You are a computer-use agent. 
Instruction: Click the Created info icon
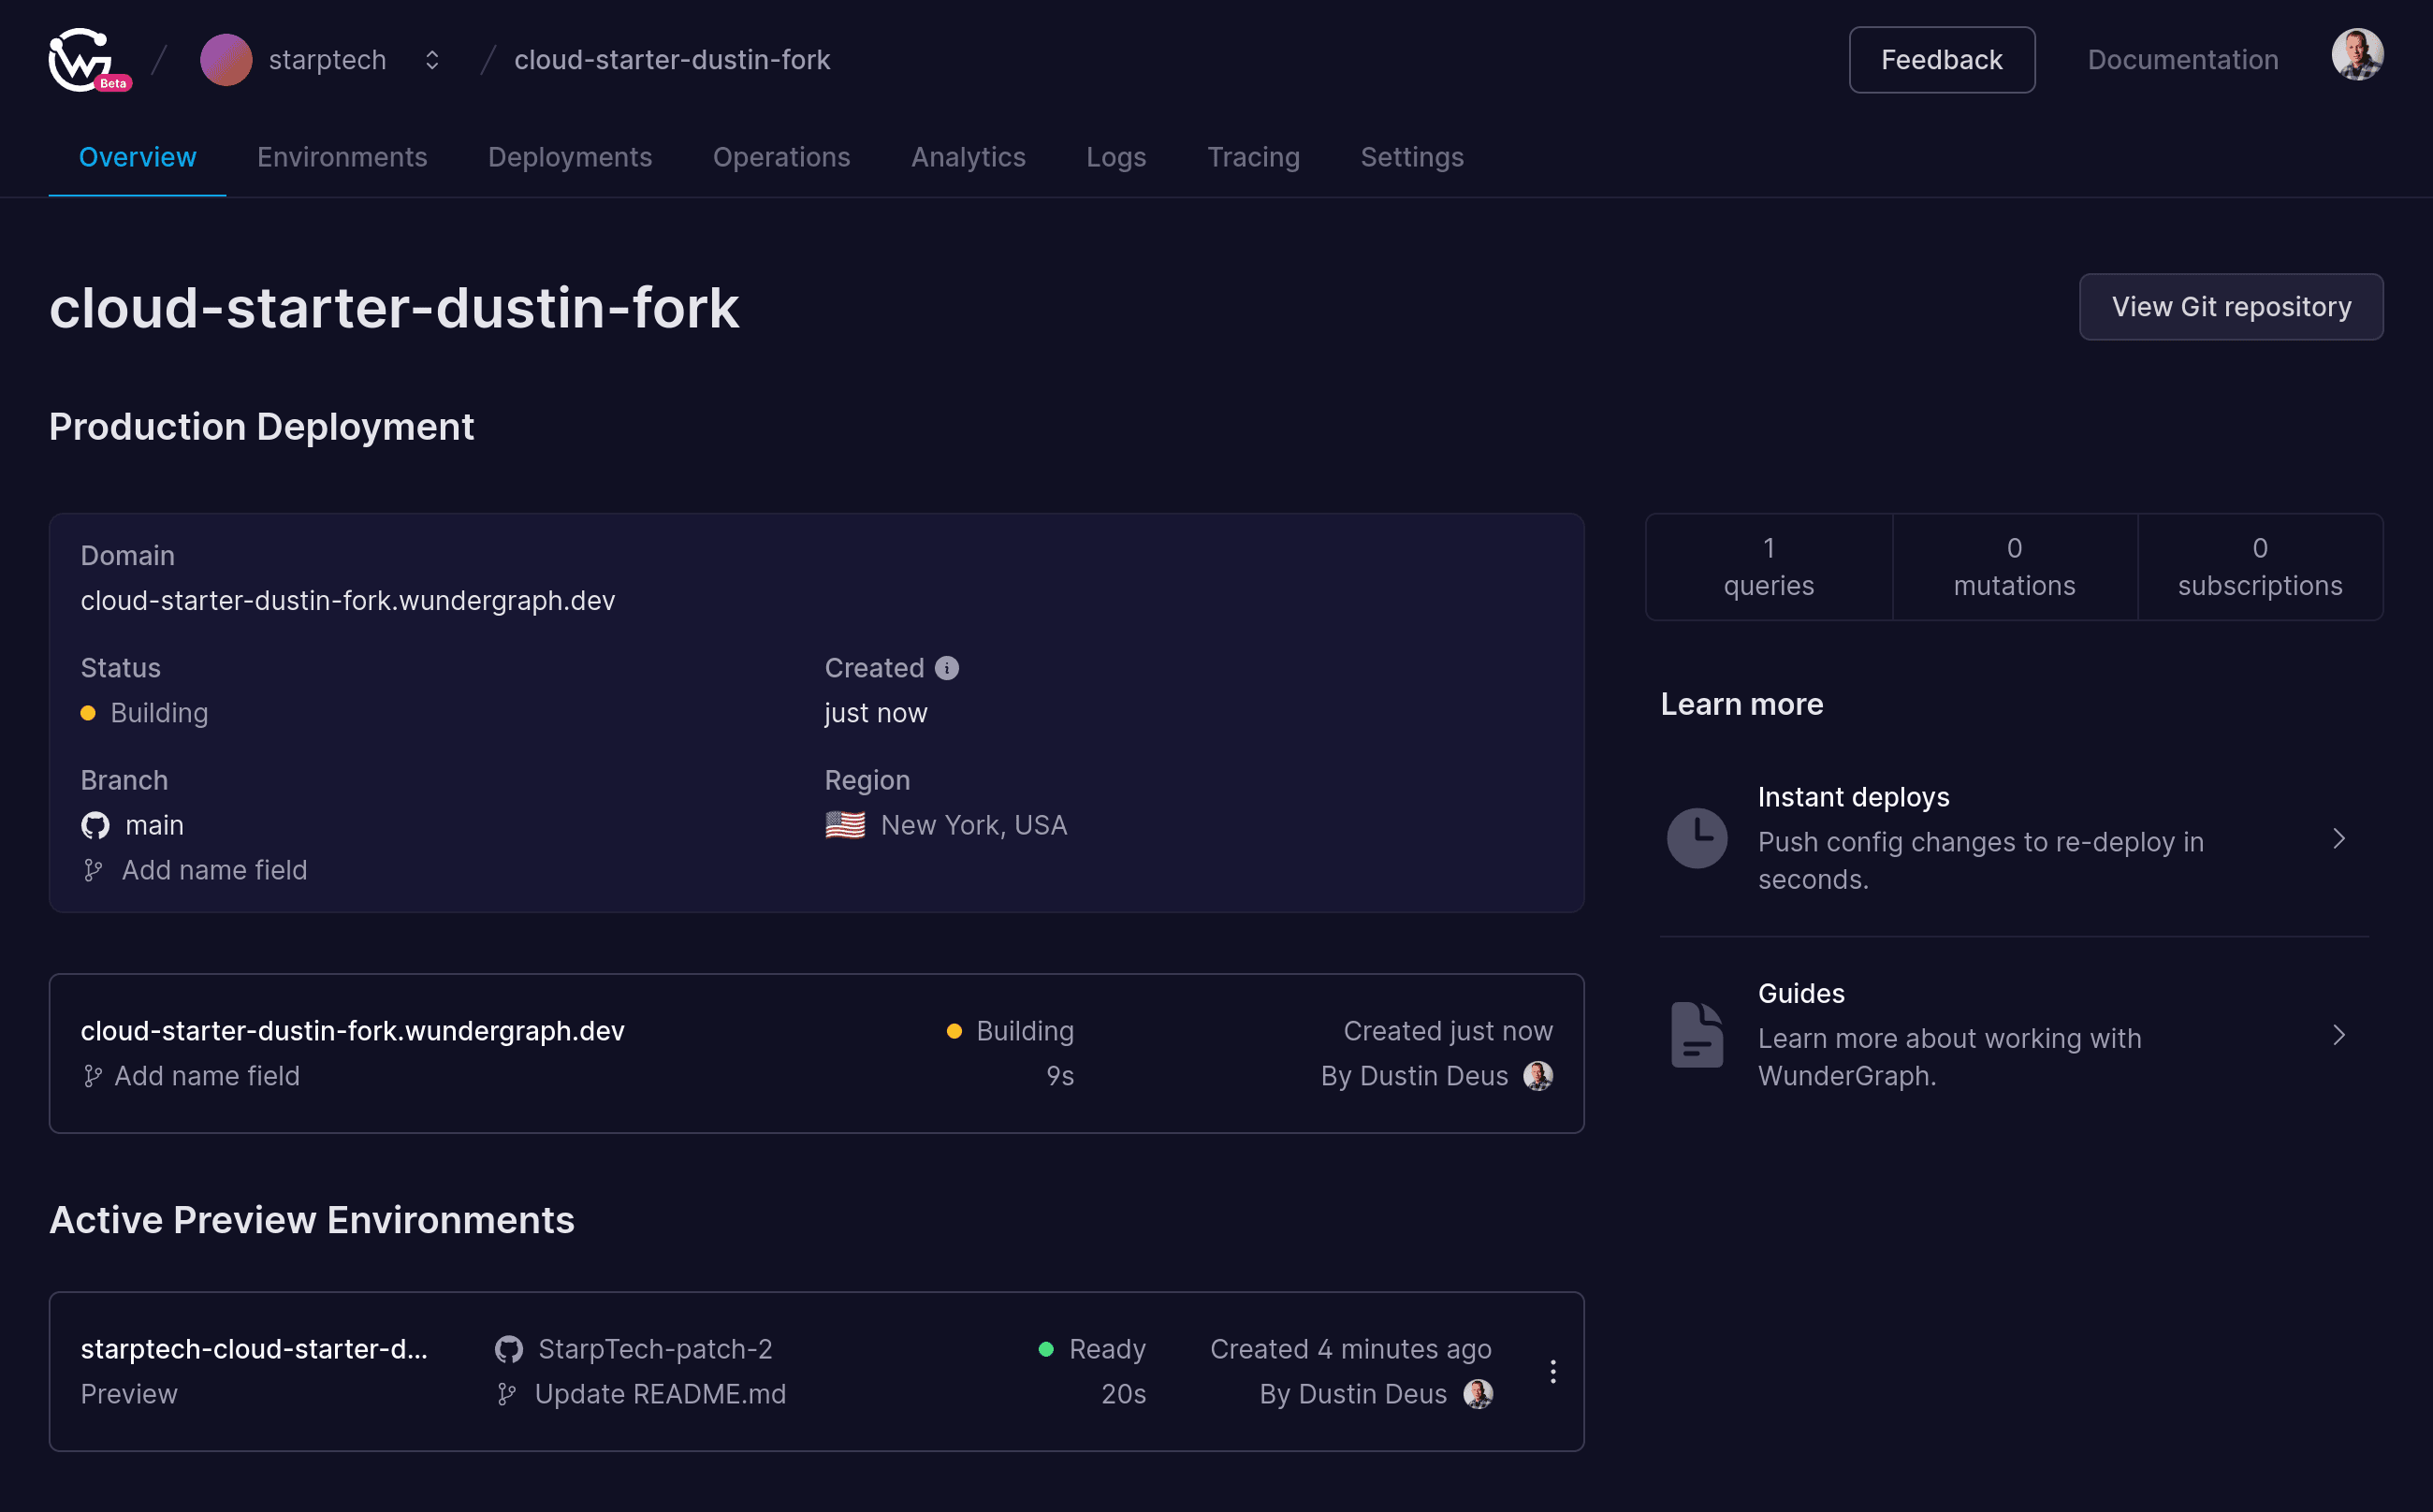[x=946, y=668]
